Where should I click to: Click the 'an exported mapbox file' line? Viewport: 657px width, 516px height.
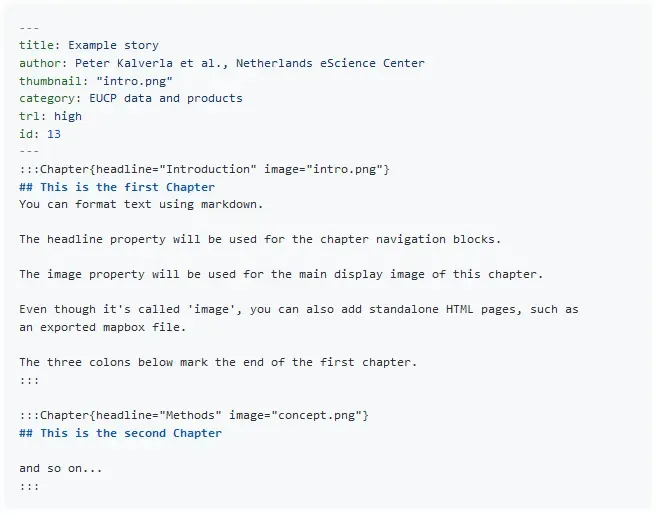click(103, 327)
